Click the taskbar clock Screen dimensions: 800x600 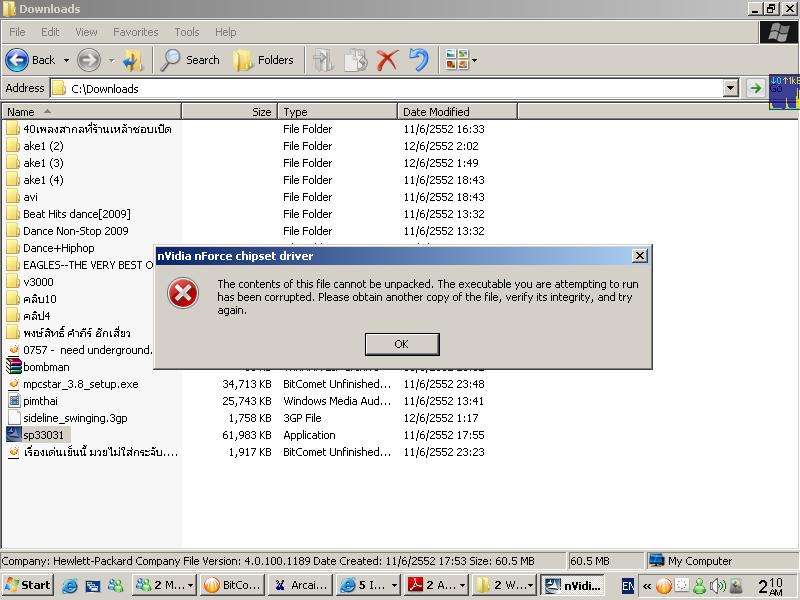coord(770,586)
